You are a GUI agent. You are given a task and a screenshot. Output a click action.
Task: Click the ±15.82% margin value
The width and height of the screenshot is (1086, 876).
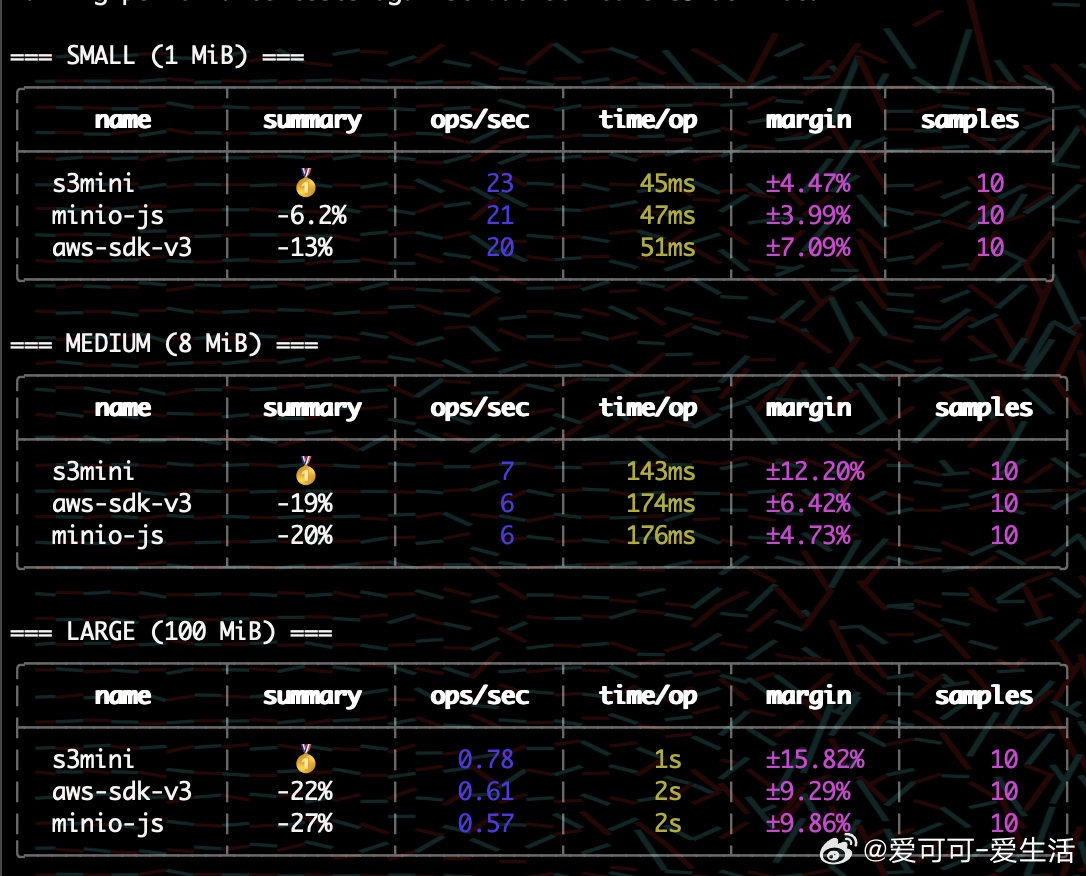(815, 760)
